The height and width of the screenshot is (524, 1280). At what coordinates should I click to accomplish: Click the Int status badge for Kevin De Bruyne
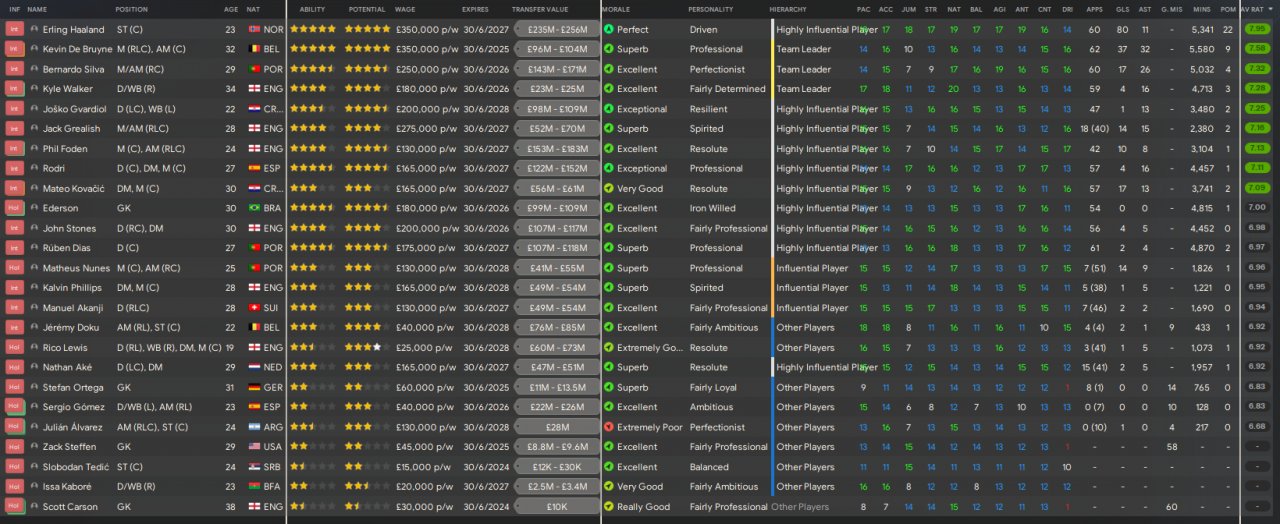pos(14,49)
